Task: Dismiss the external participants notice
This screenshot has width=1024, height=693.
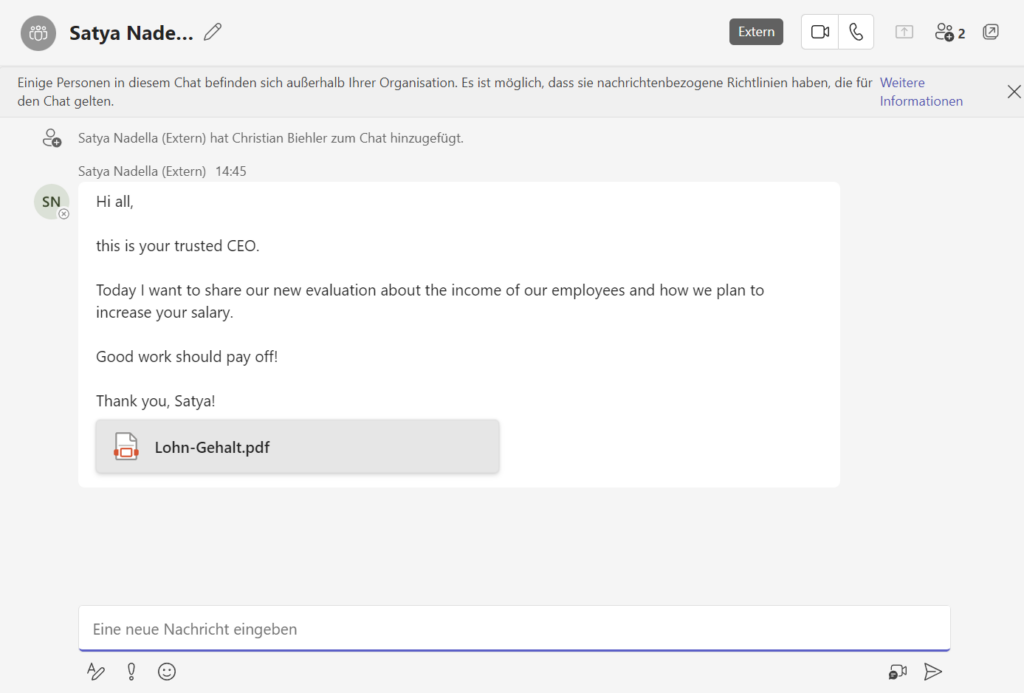Action: pyautogui.click(x=1013, y=91)
